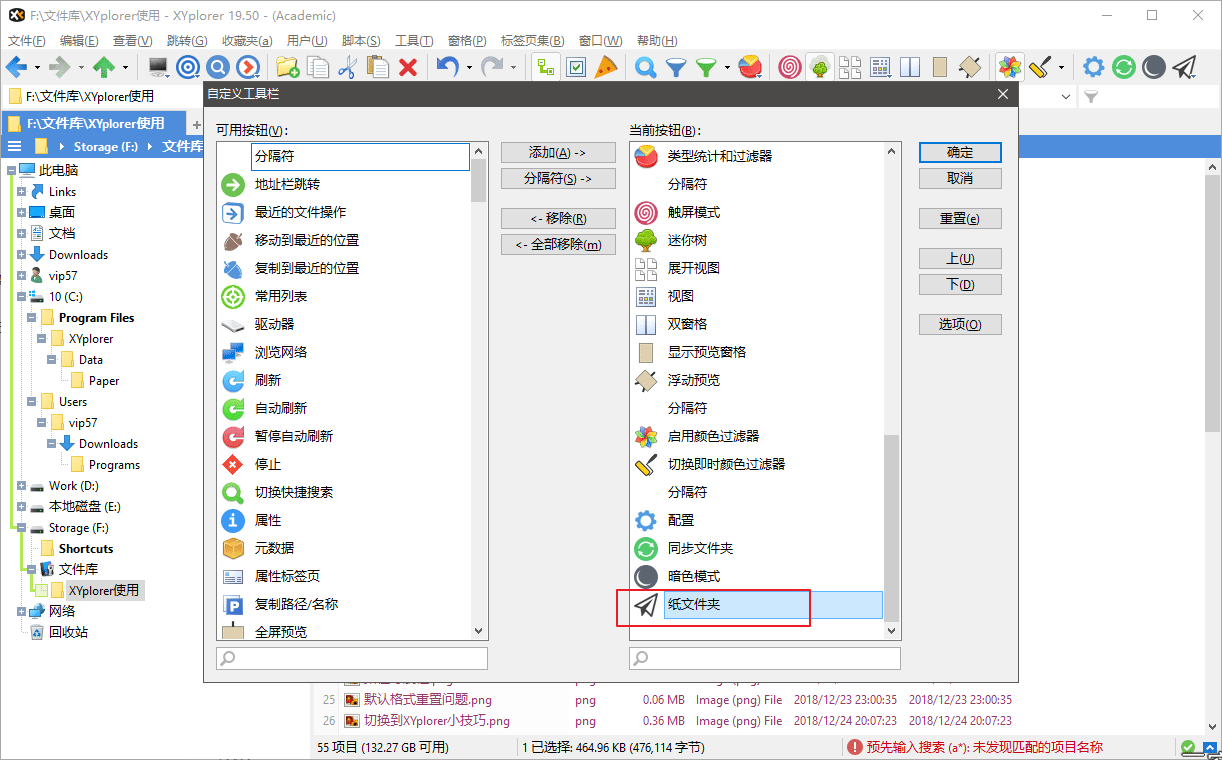Open the 收藏夹(a) menu
The width and height of the screenshot is (1222, 760).
click(x=247, y=41)
